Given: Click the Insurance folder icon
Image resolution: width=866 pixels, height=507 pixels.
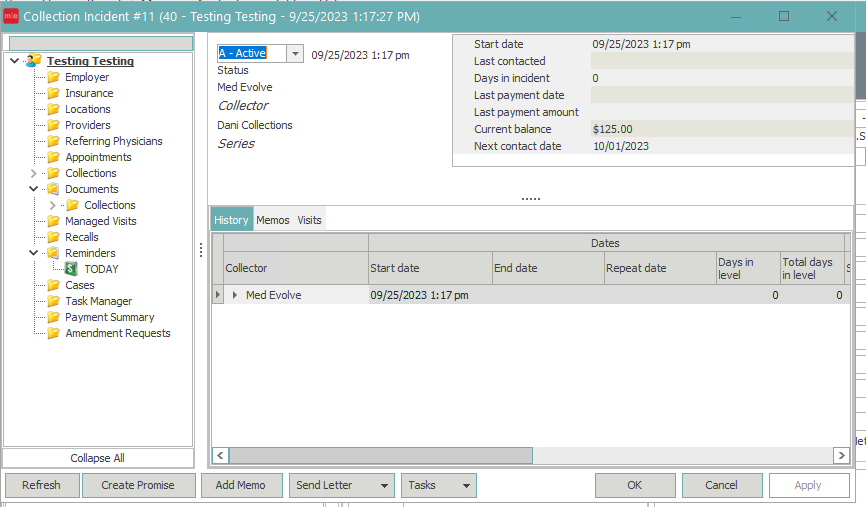Looking at the screenshot, I should click(53, 93).
